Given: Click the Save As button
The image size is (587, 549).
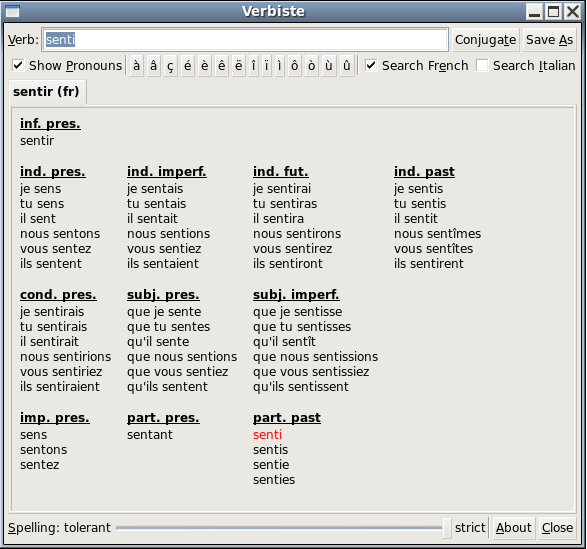Looking at the screenshot, I should tap(549, 40).
